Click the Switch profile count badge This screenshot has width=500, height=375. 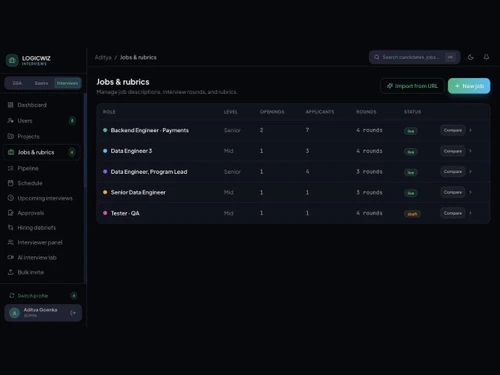[x=74, y=296]
